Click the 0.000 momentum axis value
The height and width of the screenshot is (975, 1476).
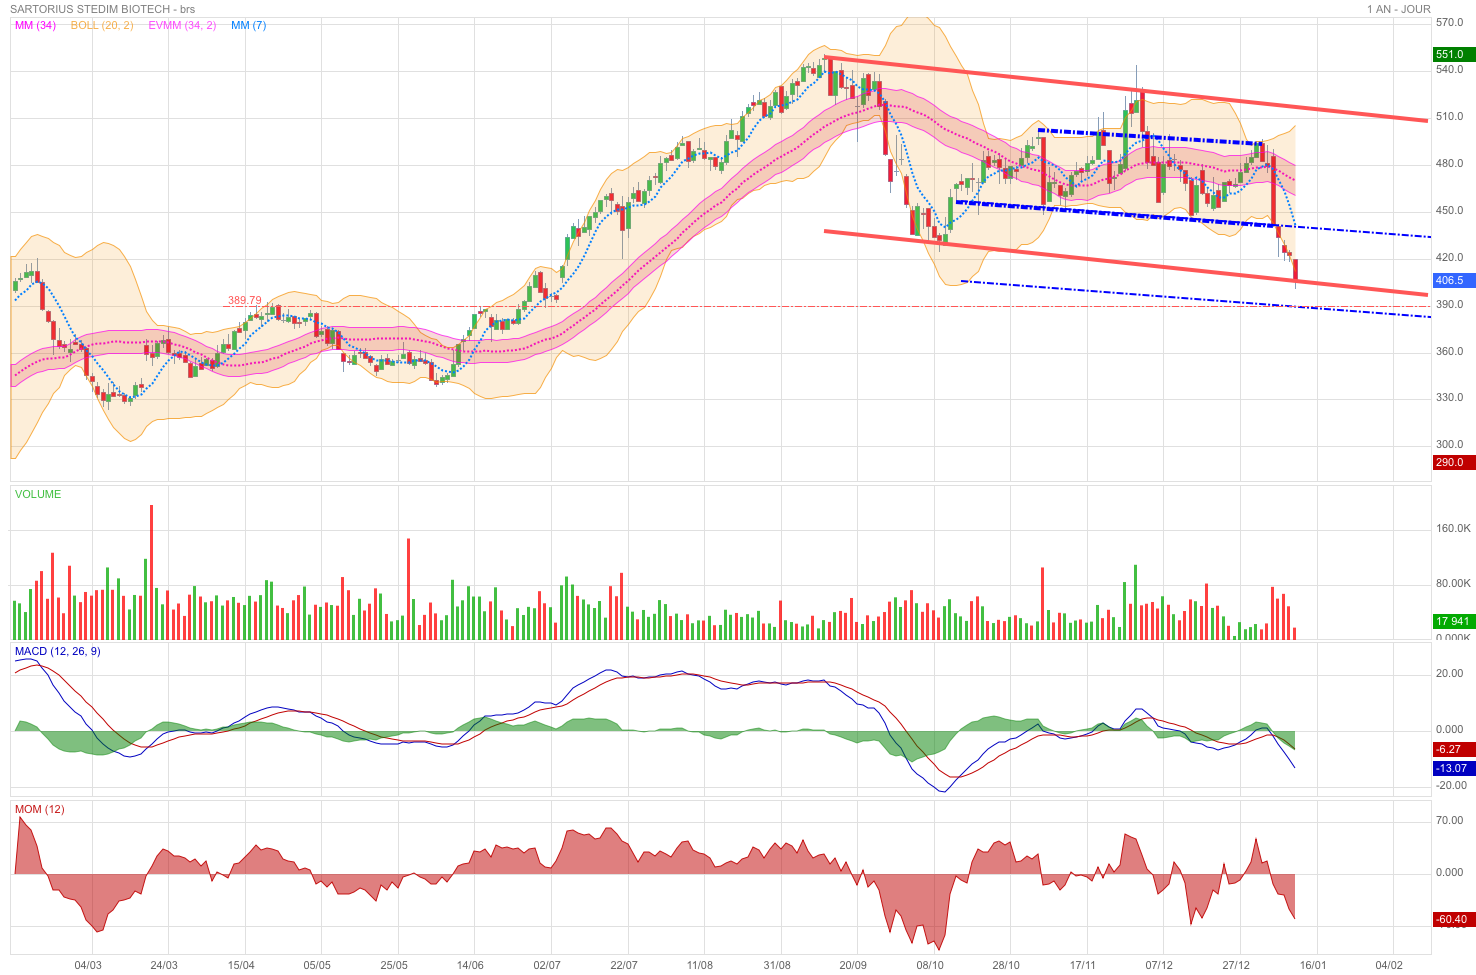click(1450, 872)
